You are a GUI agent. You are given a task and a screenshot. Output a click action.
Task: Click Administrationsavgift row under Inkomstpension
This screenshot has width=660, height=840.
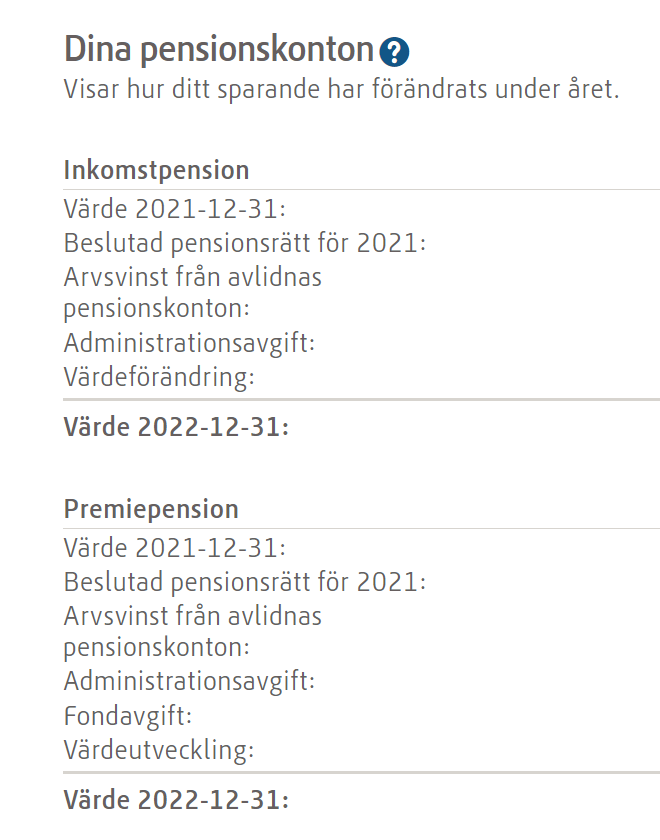tap(189, 342)
